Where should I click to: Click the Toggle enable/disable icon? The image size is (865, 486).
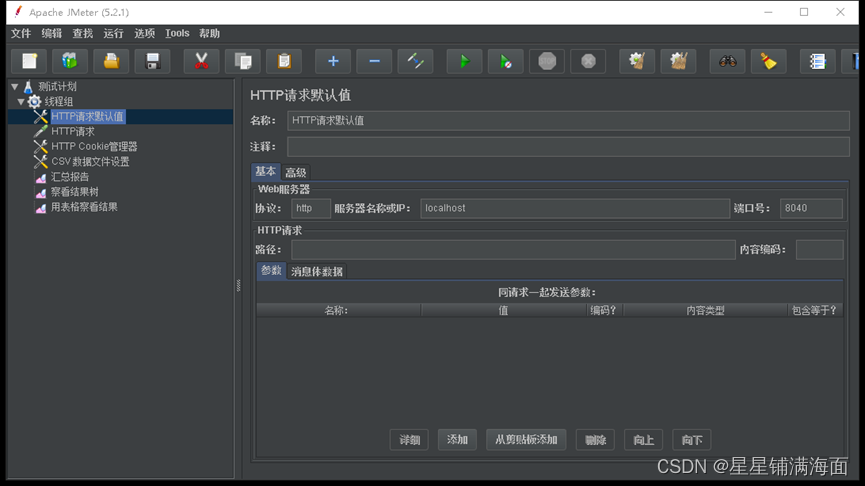[x=415, y=61]
